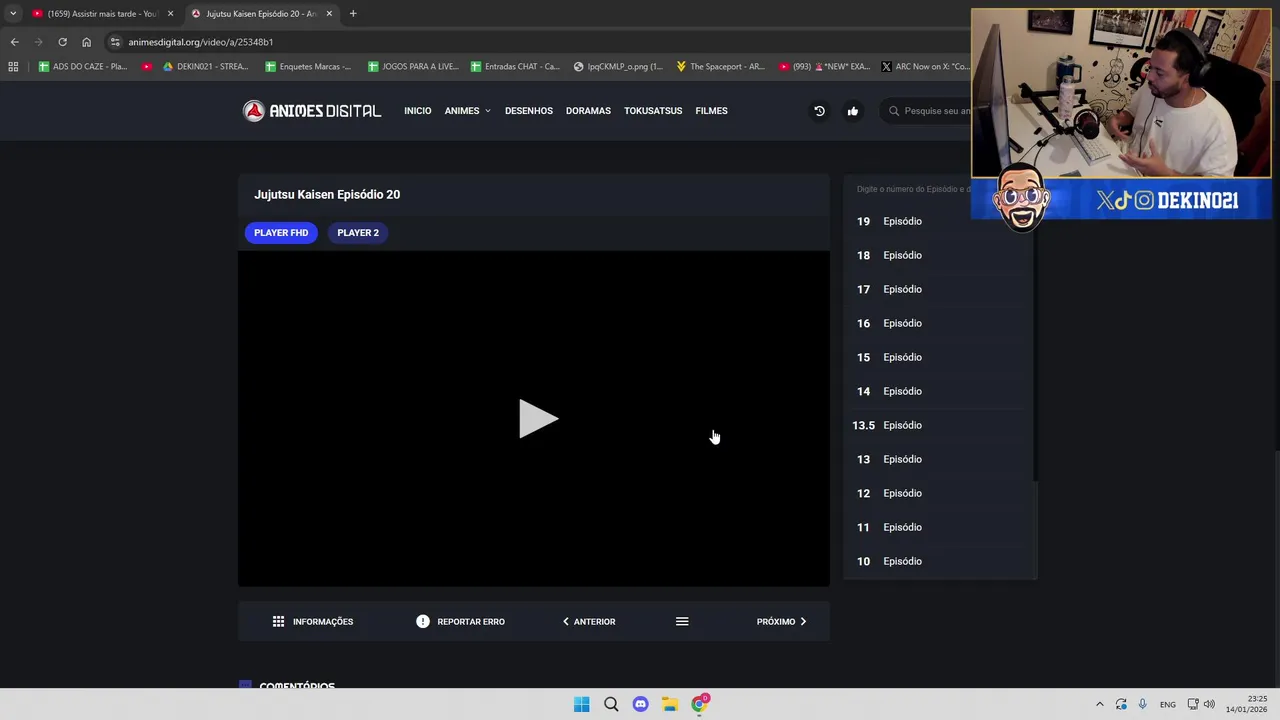The width and height of the screenshot is (1280, 720).
Task: Go to PRÓXIMO episode
Action: point(782,622)
